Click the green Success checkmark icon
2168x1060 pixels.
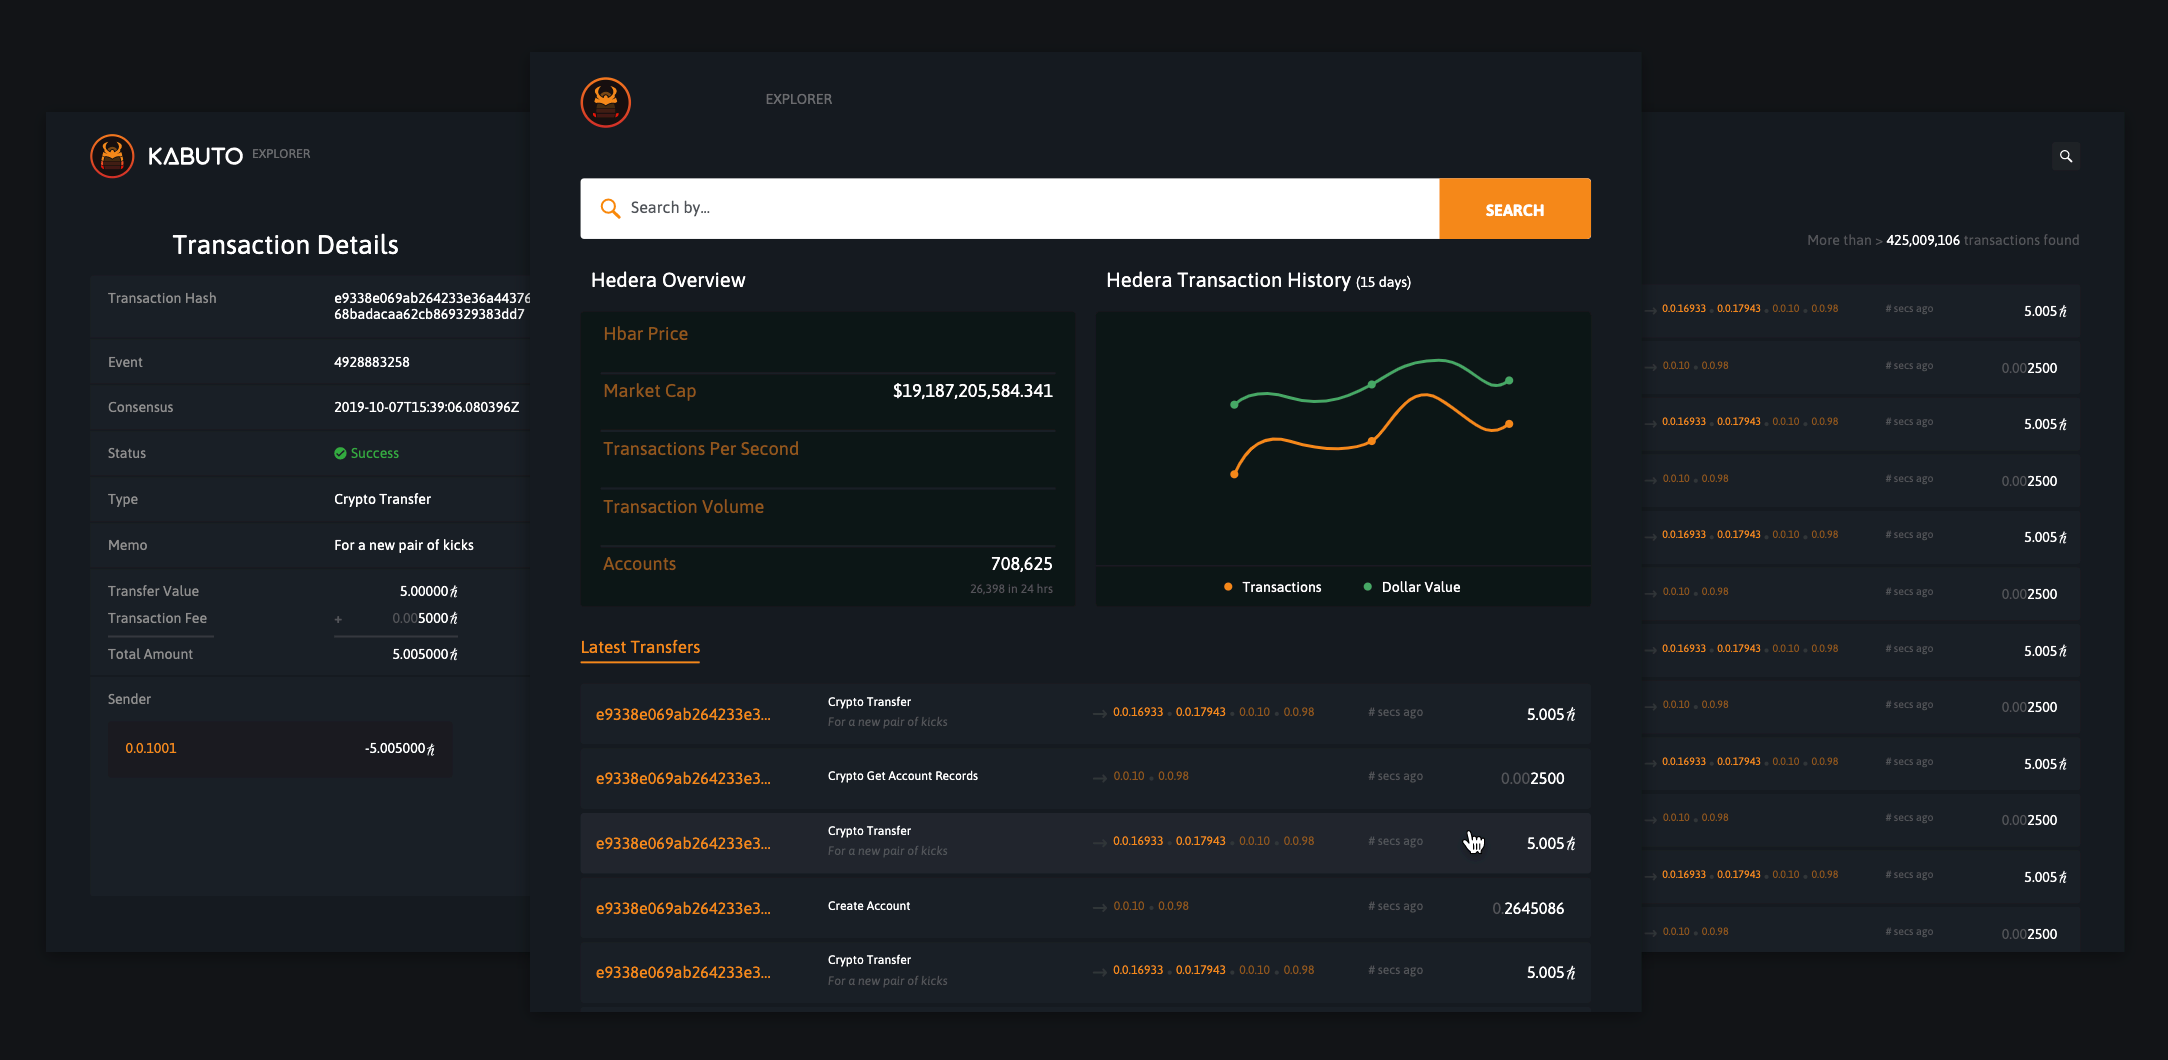point(340,453)
